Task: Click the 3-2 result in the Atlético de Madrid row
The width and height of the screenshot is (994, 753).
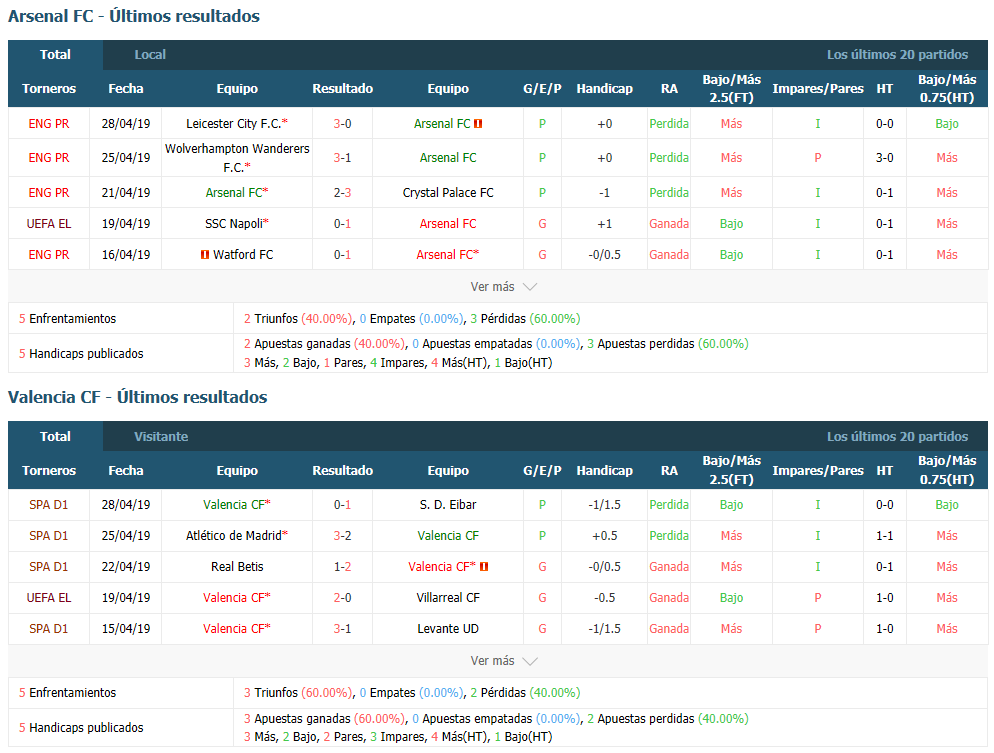Action: click(342, 536)
